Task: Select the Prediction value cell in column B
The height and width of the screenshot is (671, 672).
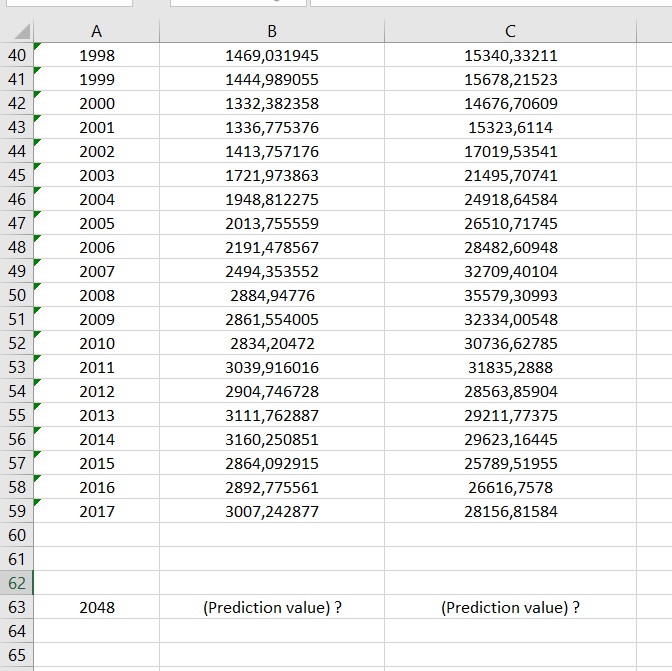Action: pos(272,607)
